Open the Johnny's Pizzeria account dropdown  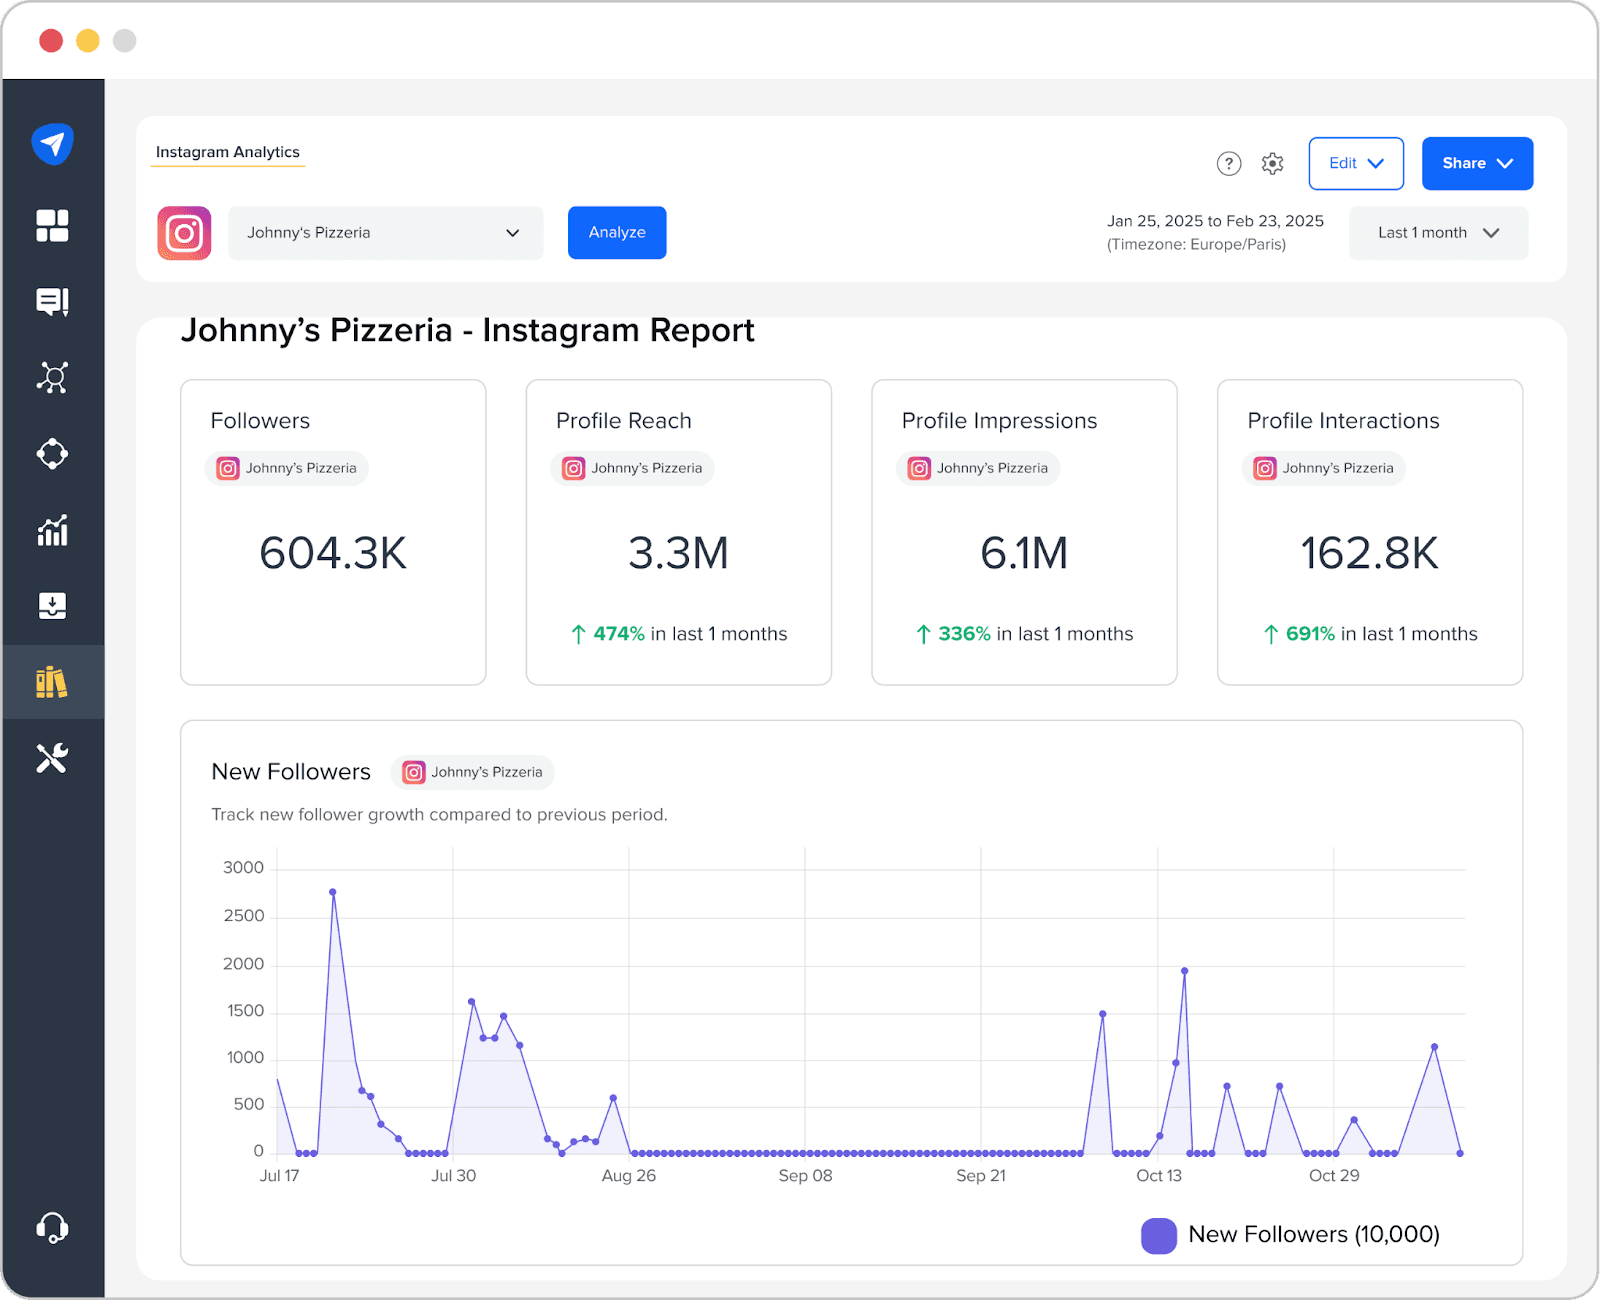(385, 232)
